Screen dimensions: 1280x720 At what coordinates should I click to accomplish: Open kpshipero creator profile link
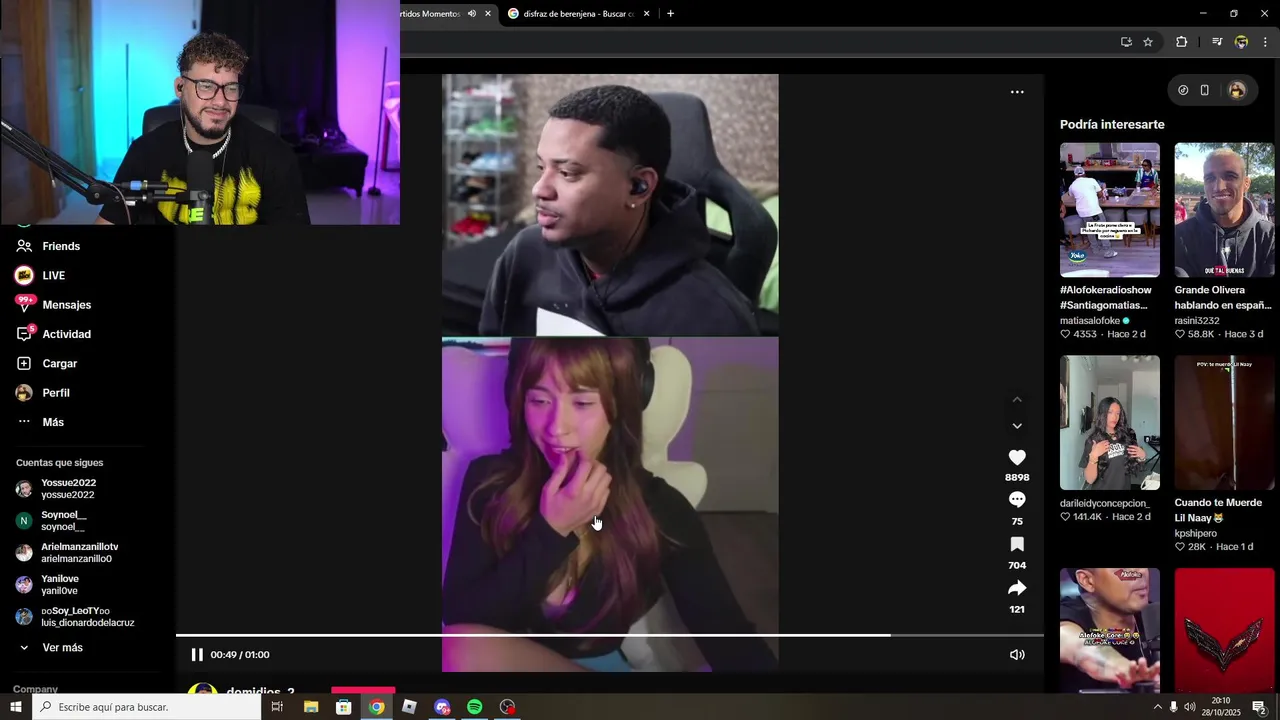tap(1196, 534)
